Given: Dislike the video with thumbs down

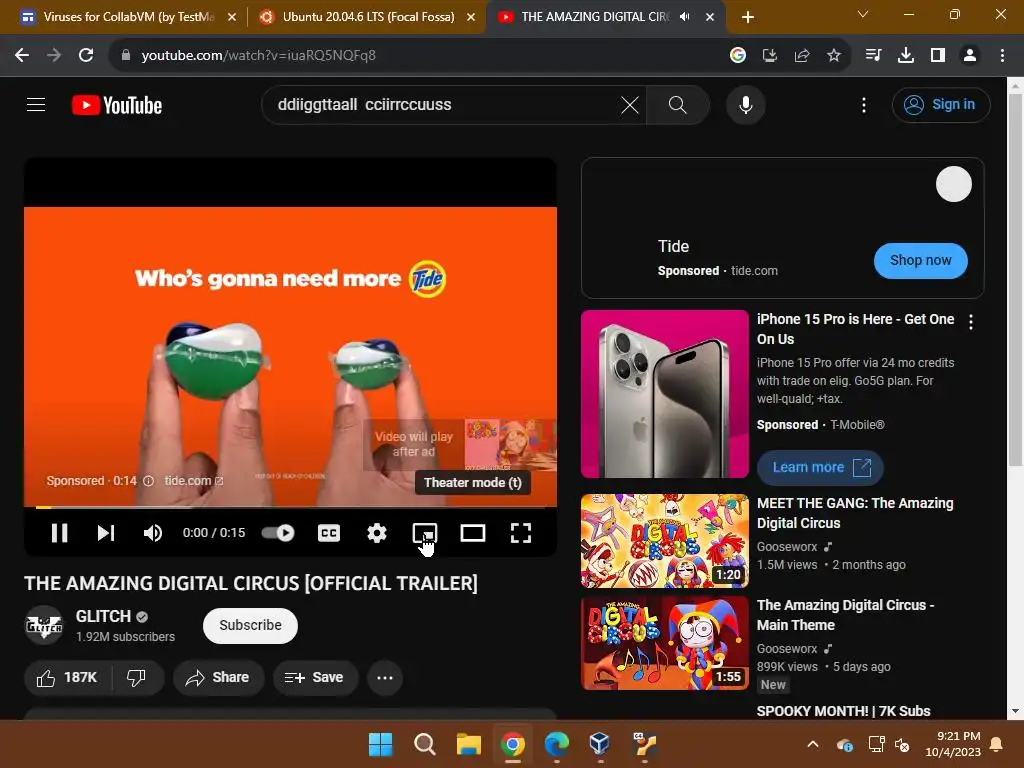Looking at the screenshot, I should [136, 678].
